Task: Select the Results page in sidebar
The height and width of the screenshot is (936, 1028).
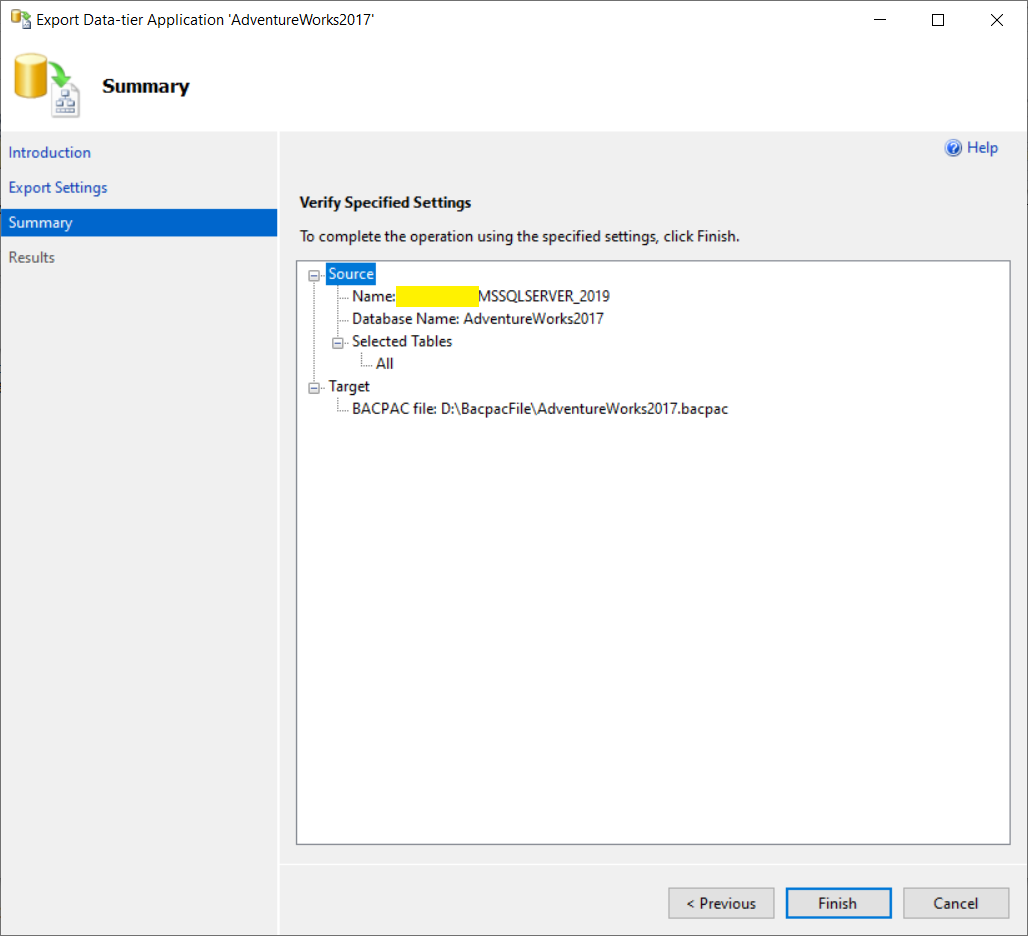Action: click(31, 258)
